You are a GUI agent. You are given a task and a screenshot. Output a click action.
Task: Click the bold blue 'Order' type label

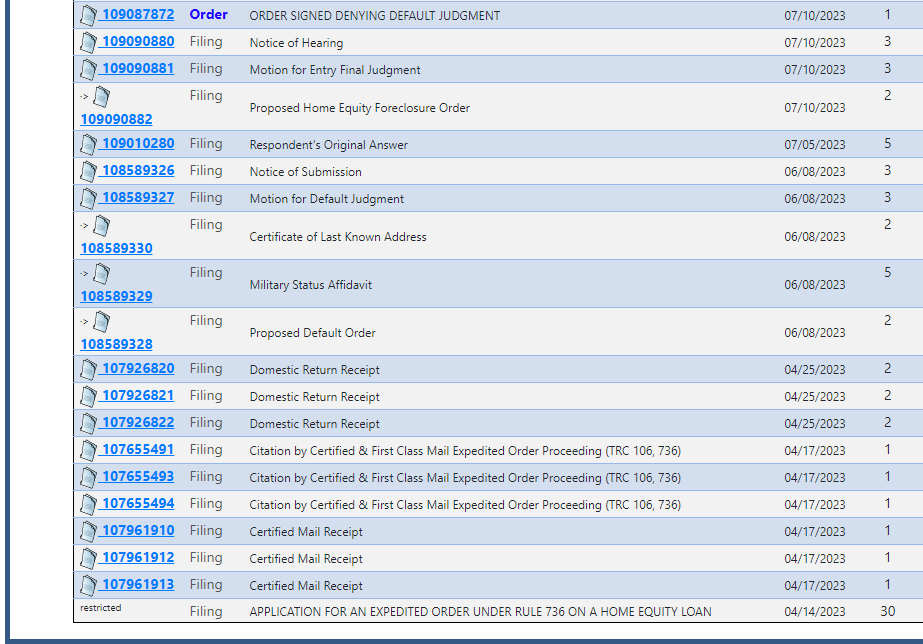(208, 15)
